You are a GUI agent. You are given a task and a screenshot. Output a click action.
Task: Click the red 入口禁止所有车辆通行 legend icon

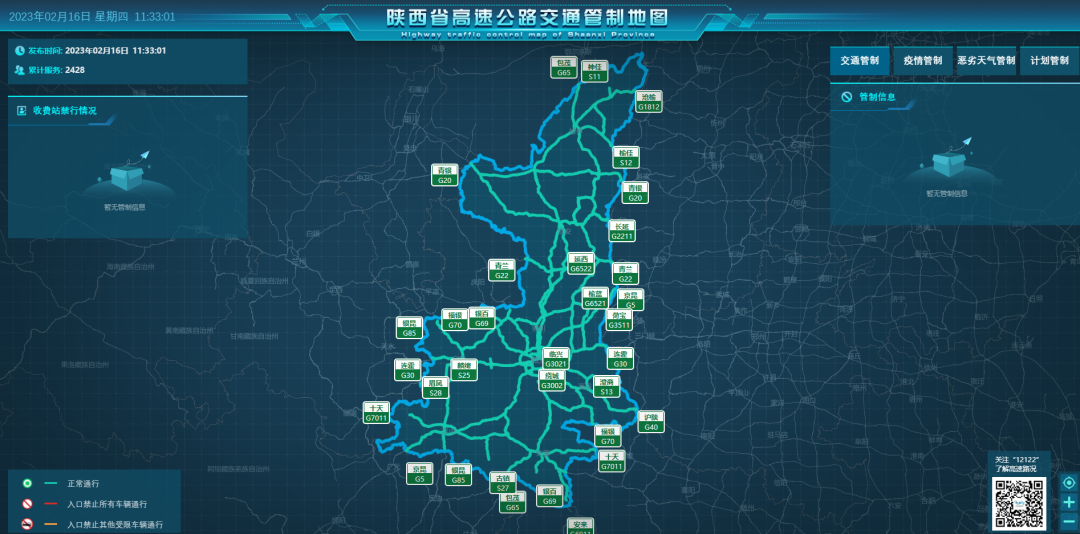(27, 504)
